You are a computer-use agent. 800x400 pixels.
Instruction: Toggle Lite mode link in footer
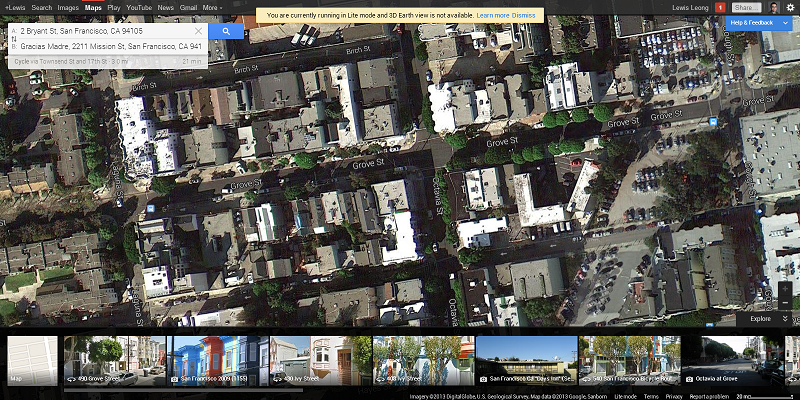(x=625, y=396)
